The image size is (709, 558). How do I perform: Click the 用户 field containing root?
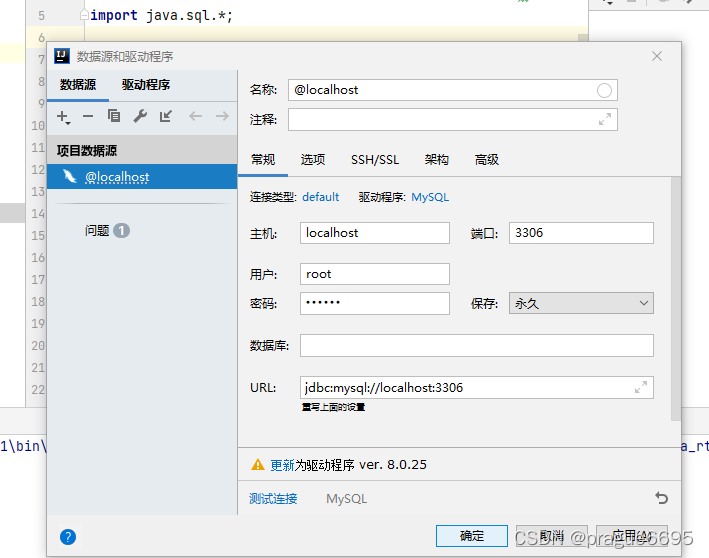point(375,274)
